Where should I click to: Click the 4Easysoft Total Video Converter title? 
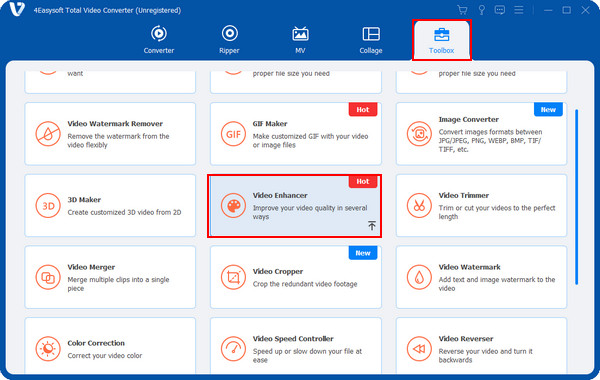click(107, 10)
